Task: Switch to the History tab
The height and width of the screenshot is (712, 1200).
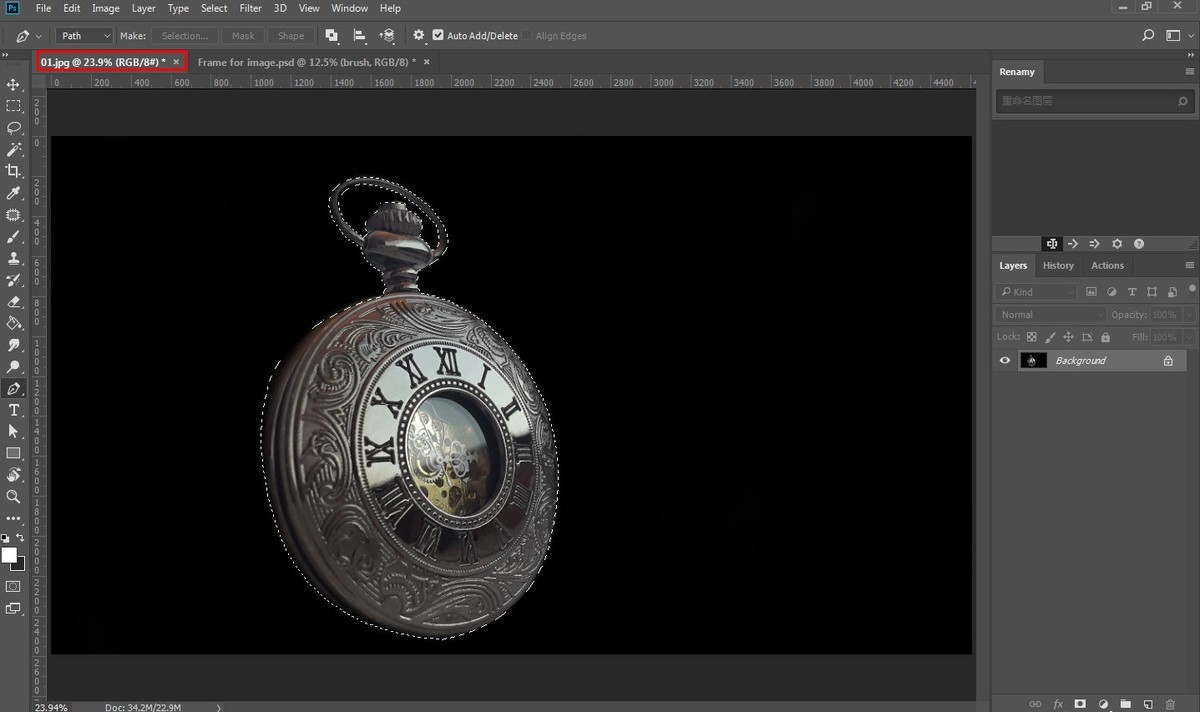Action: click(1057, 266)
